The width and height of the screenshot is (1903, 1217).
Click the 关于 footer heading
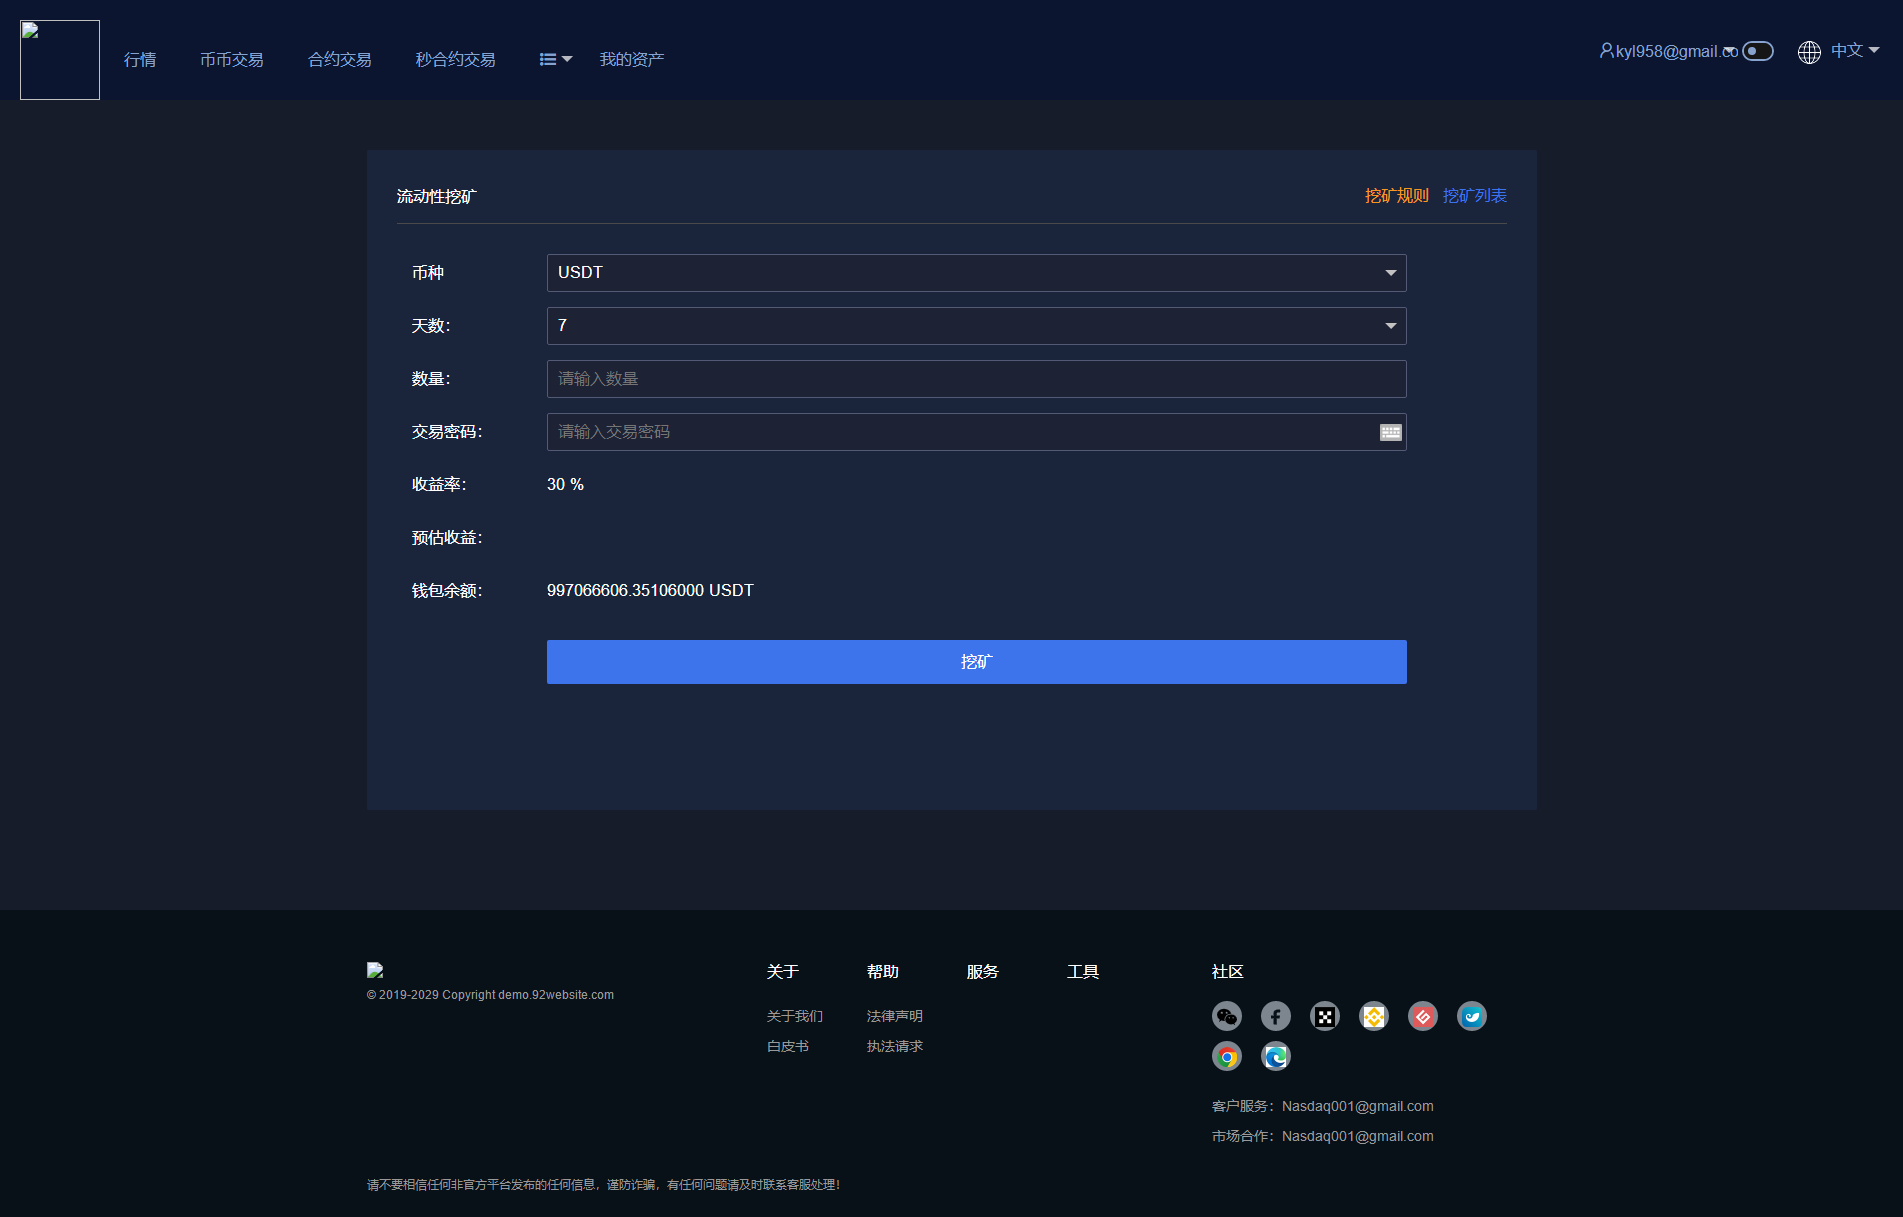click(x=783, y=972)
